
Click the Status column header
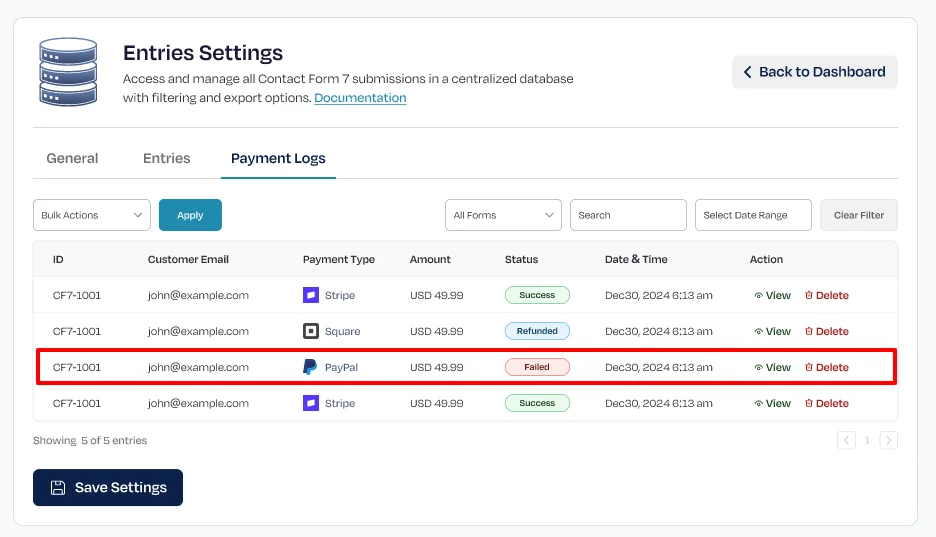tap(521, 260)
